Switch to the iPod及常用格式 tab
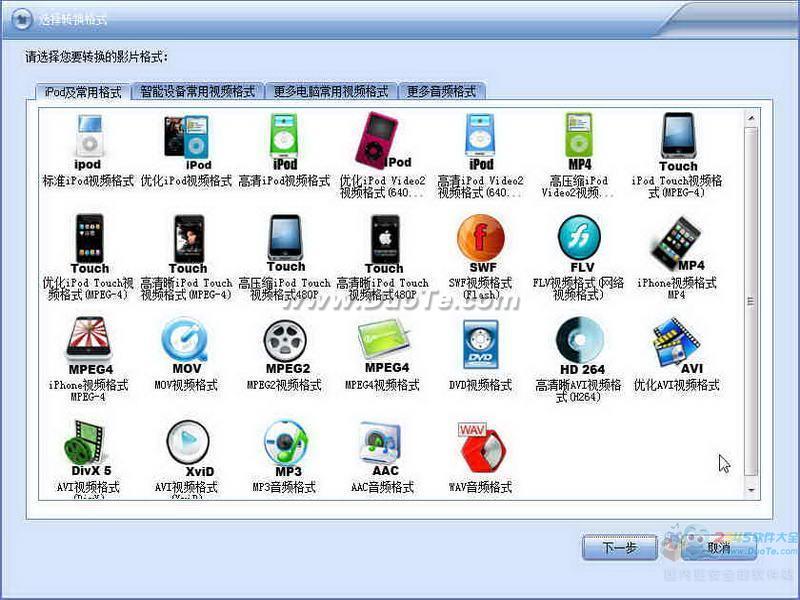The height and width of the screenshot is (600, 800). click(x=82, y=92)
